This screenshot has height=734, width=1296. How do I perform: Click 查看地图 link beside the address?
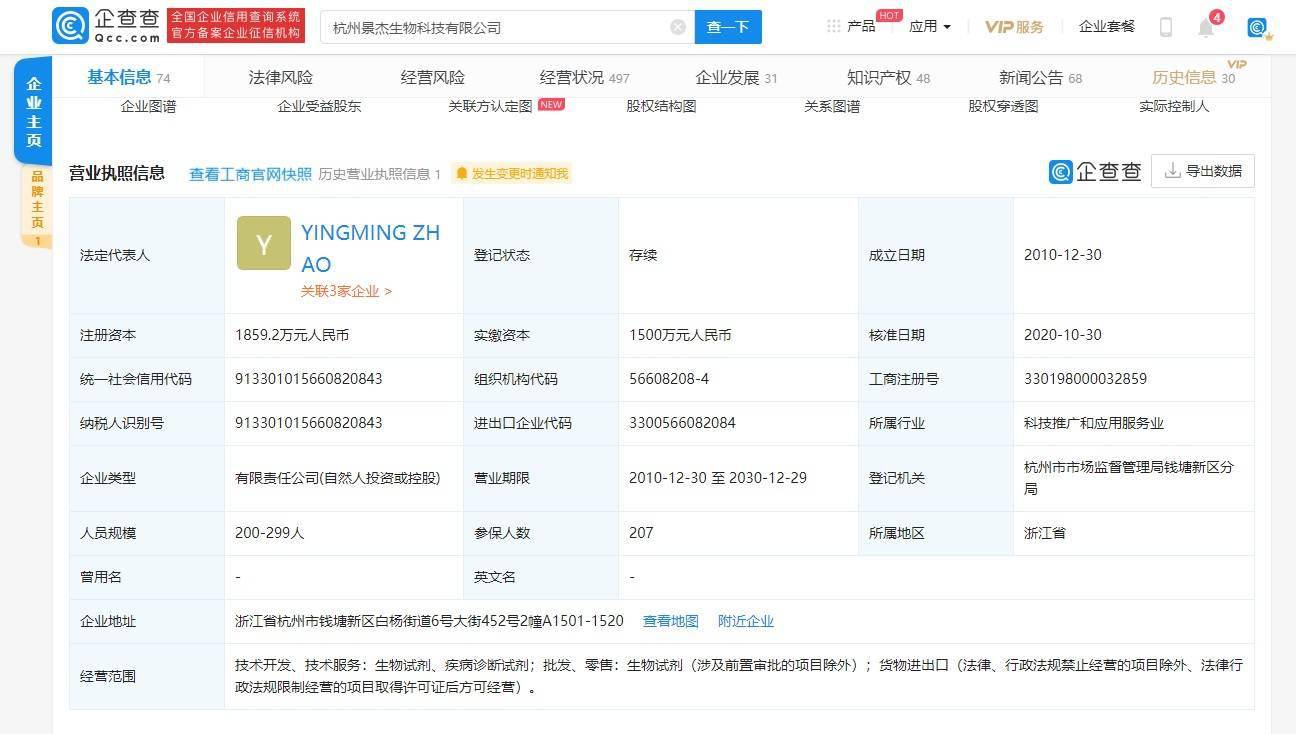(671, 621)
